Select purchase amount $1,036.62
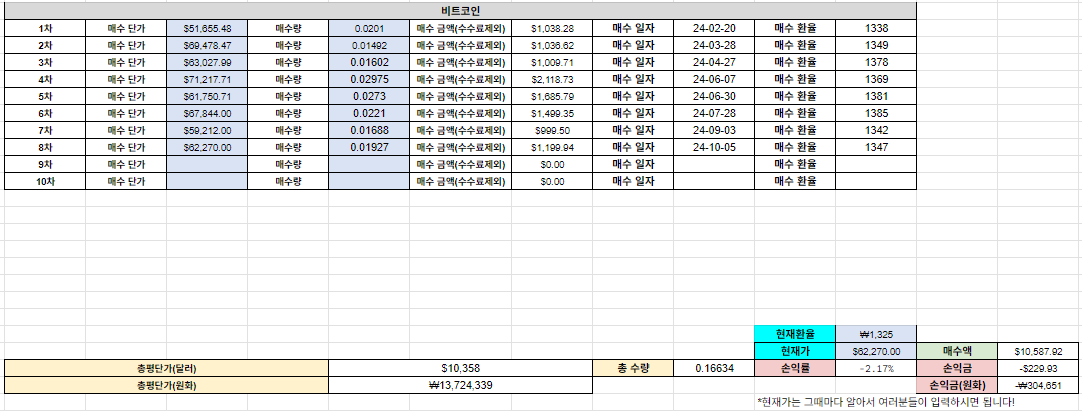The height and width of the screenshot is (411, 1082). (552, 46)
